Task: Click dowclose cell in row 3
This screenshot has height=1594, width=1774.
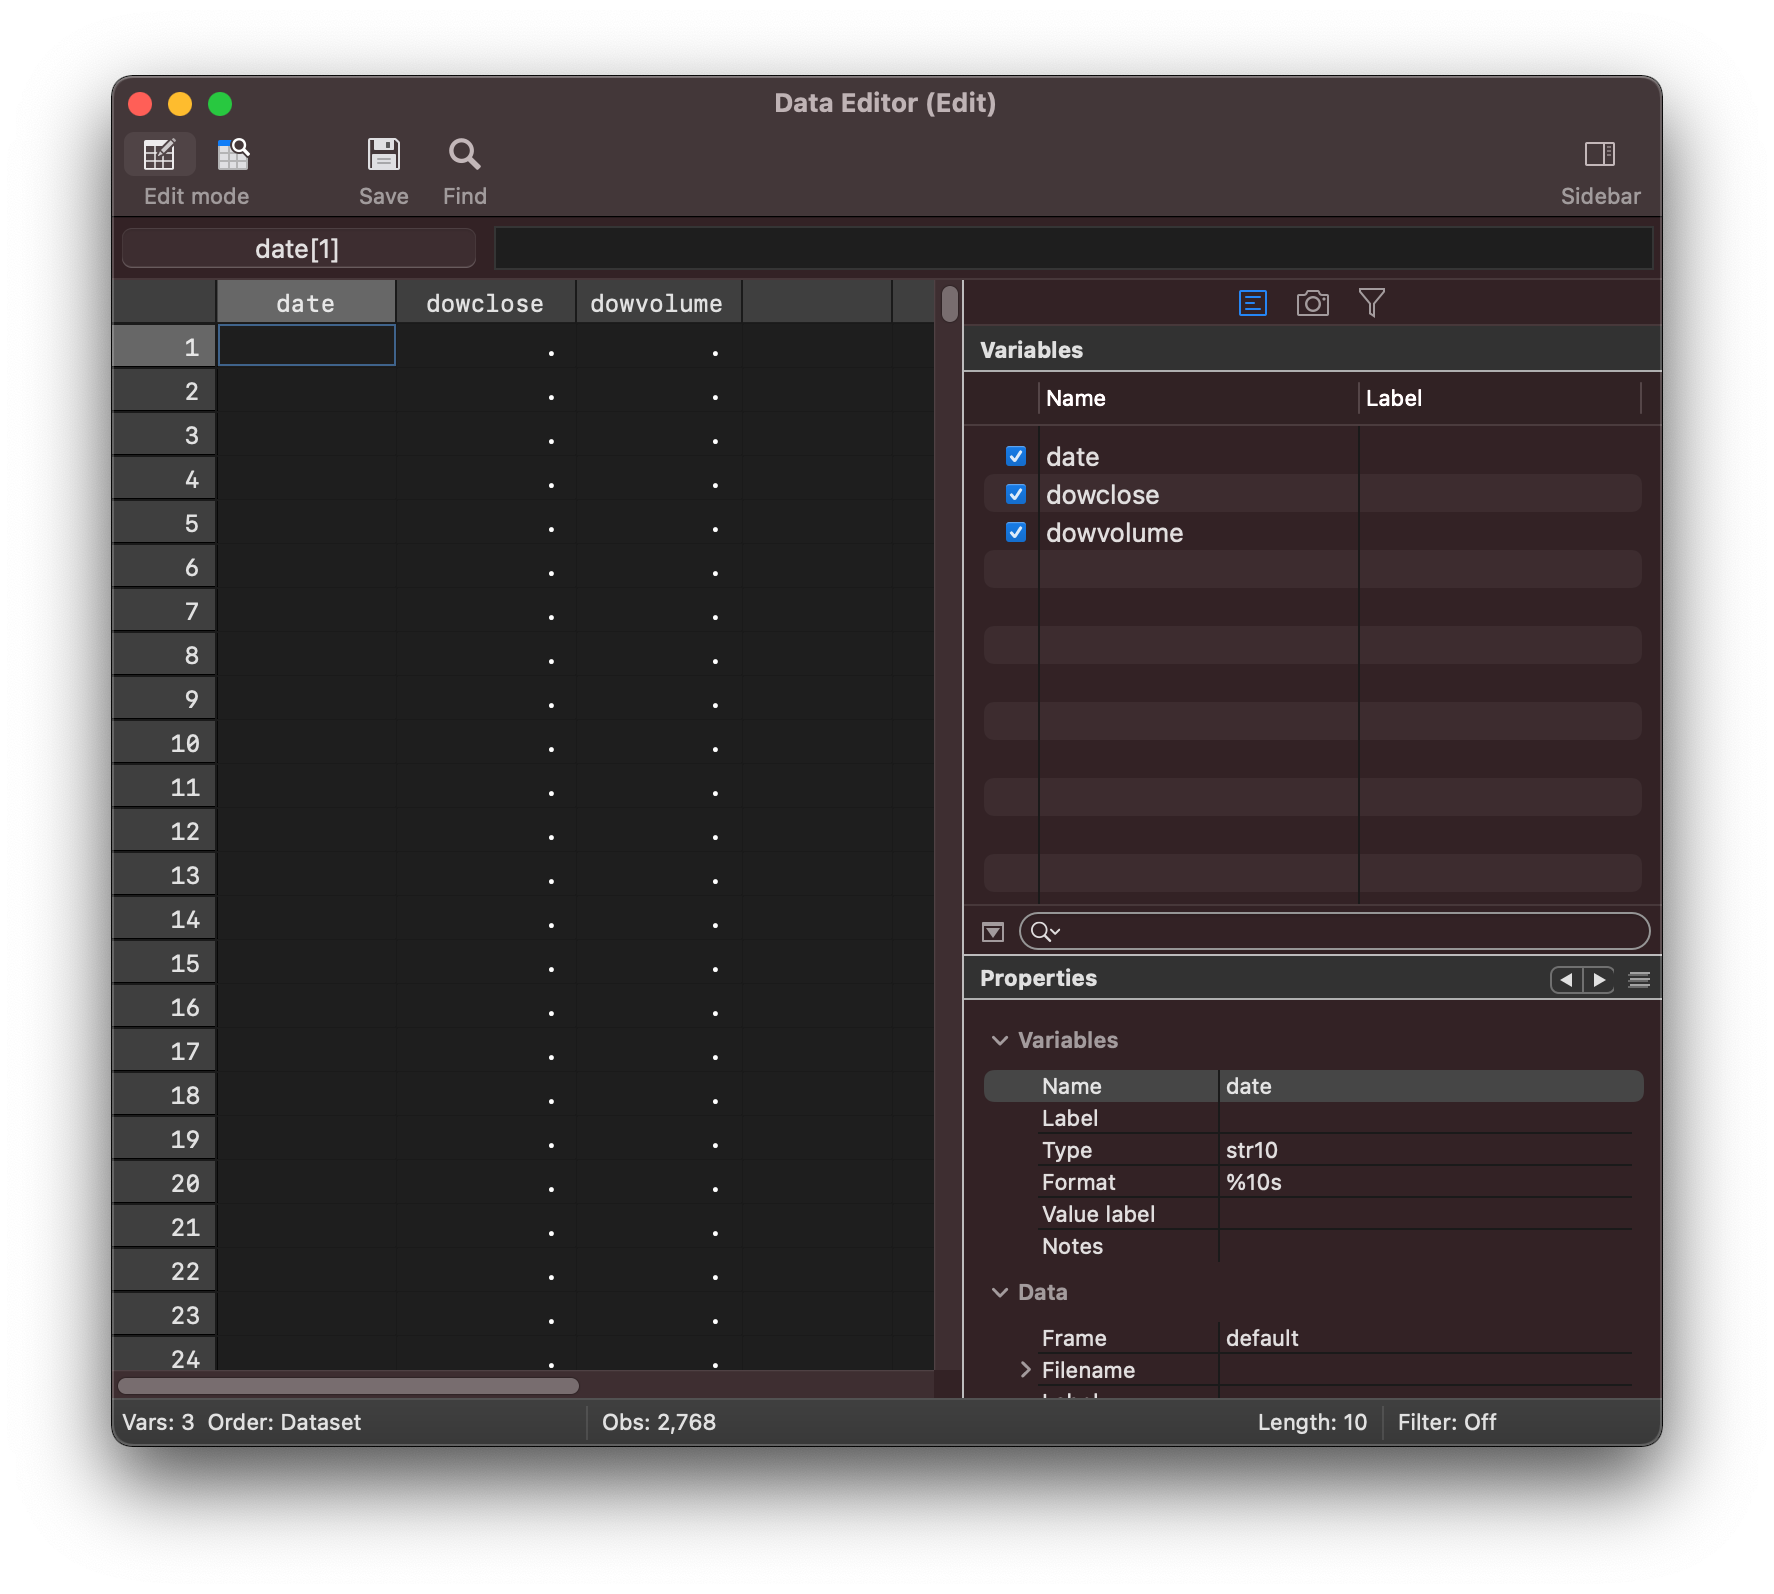Action: [485, 435]
